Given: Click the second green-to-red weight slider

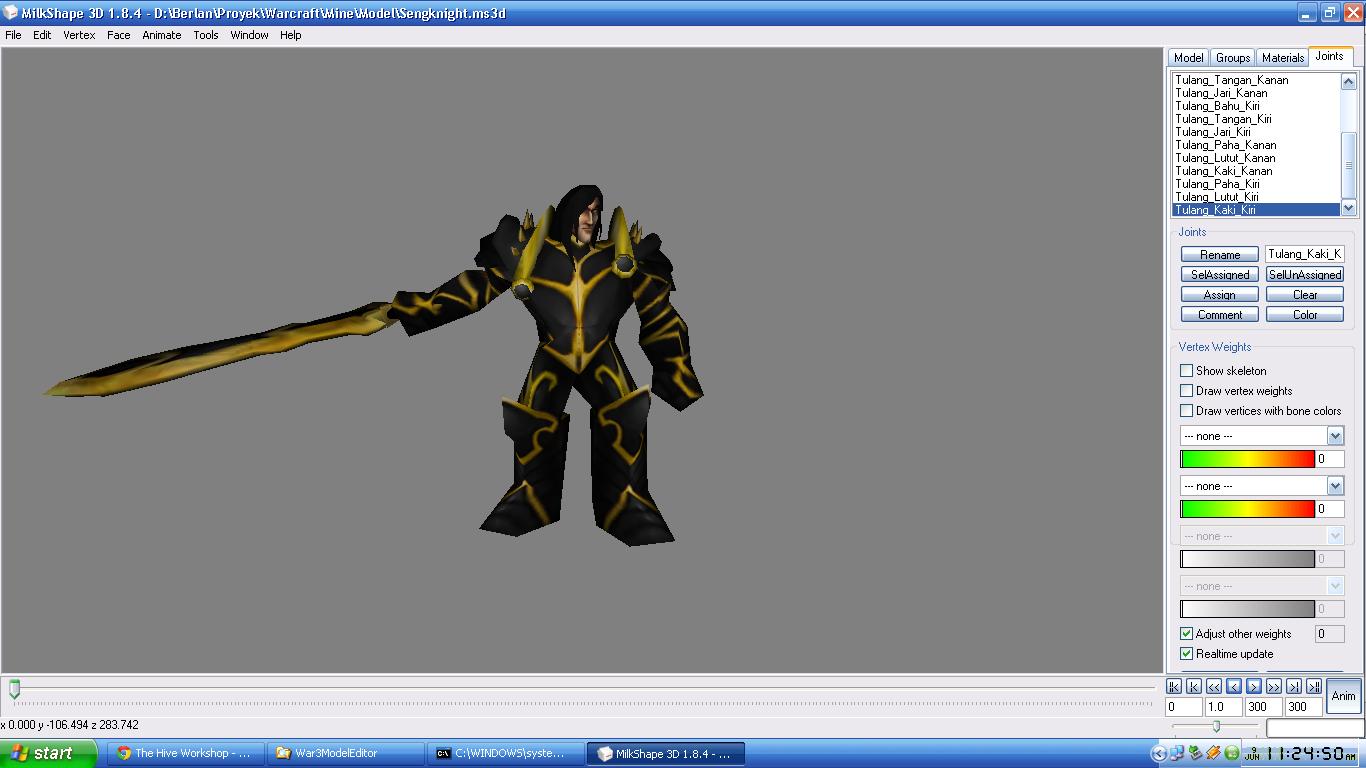Looking at the screenshot, I should coord(1247,509).
